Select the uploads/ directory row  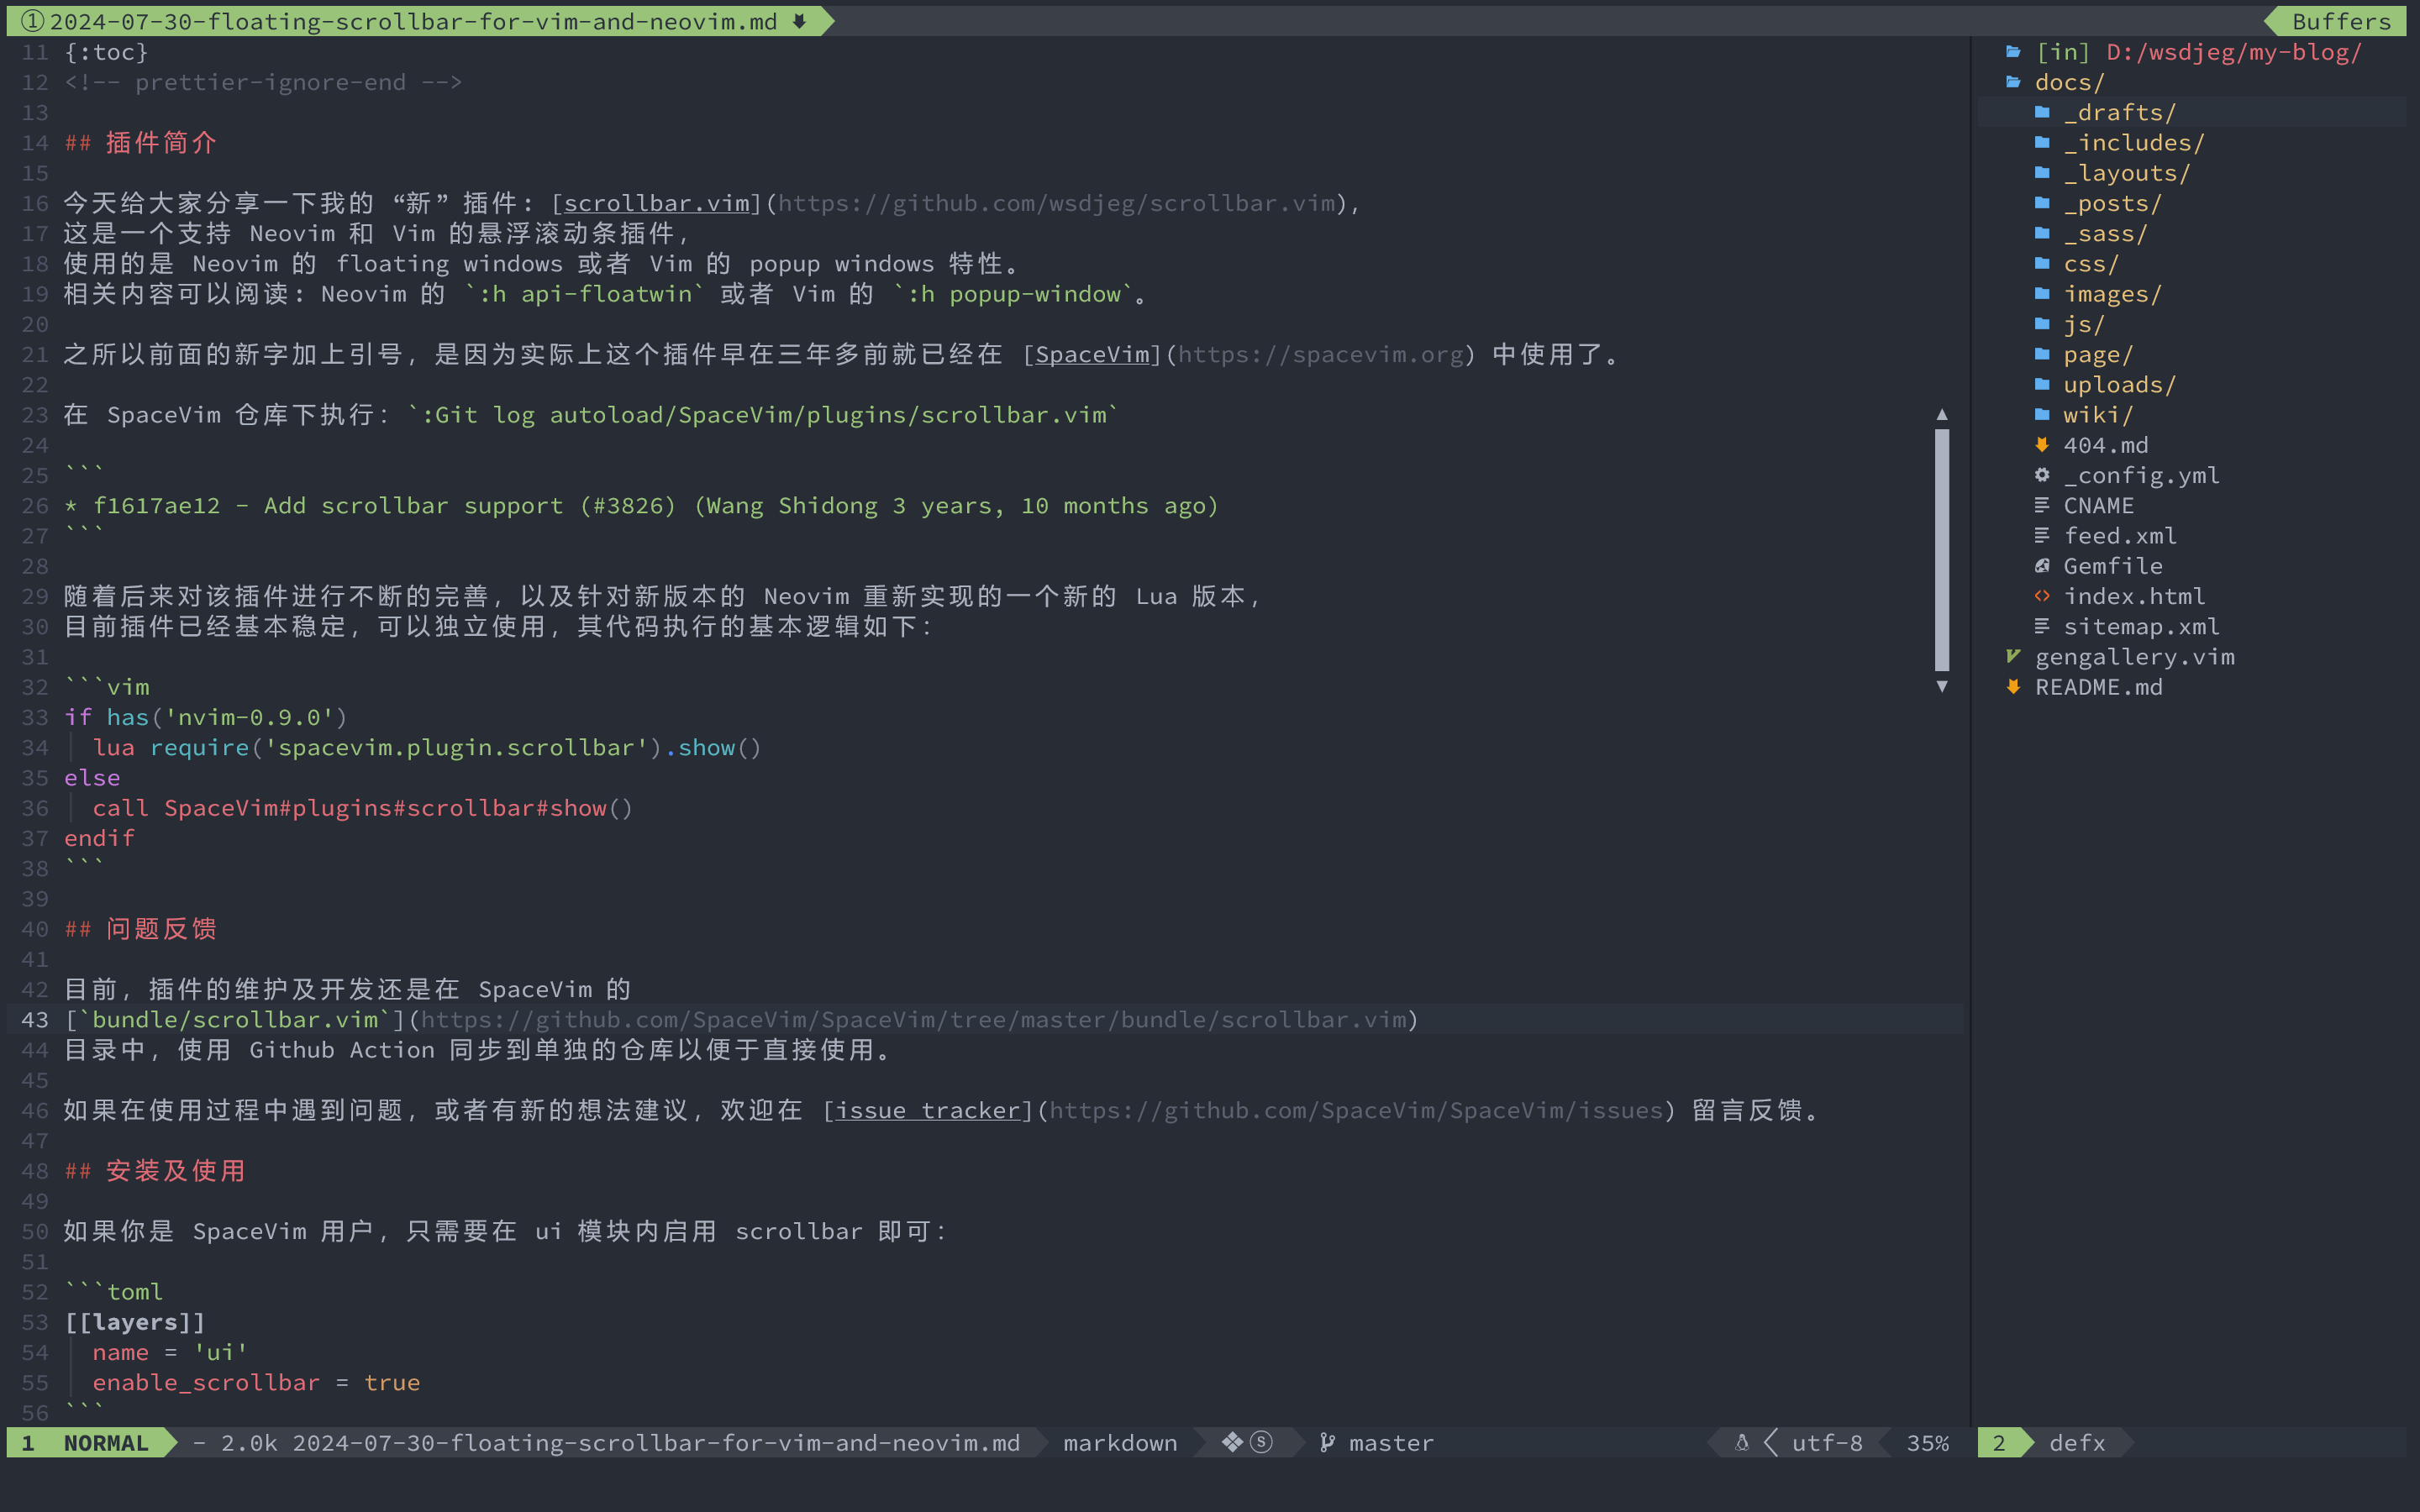click(x=2192, y=384)
